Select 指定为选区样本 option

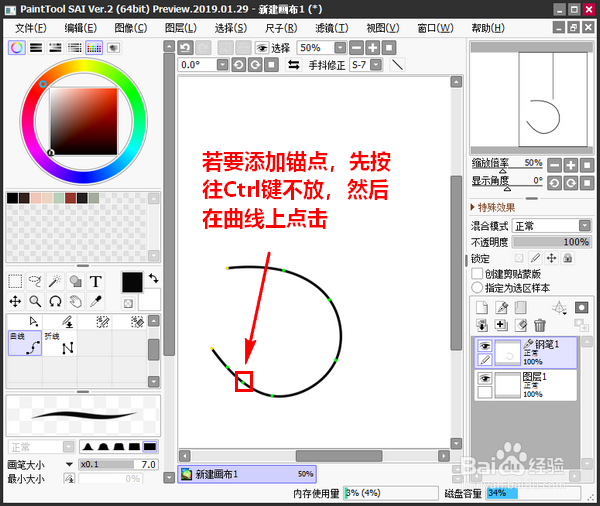(x=477, y=287)
